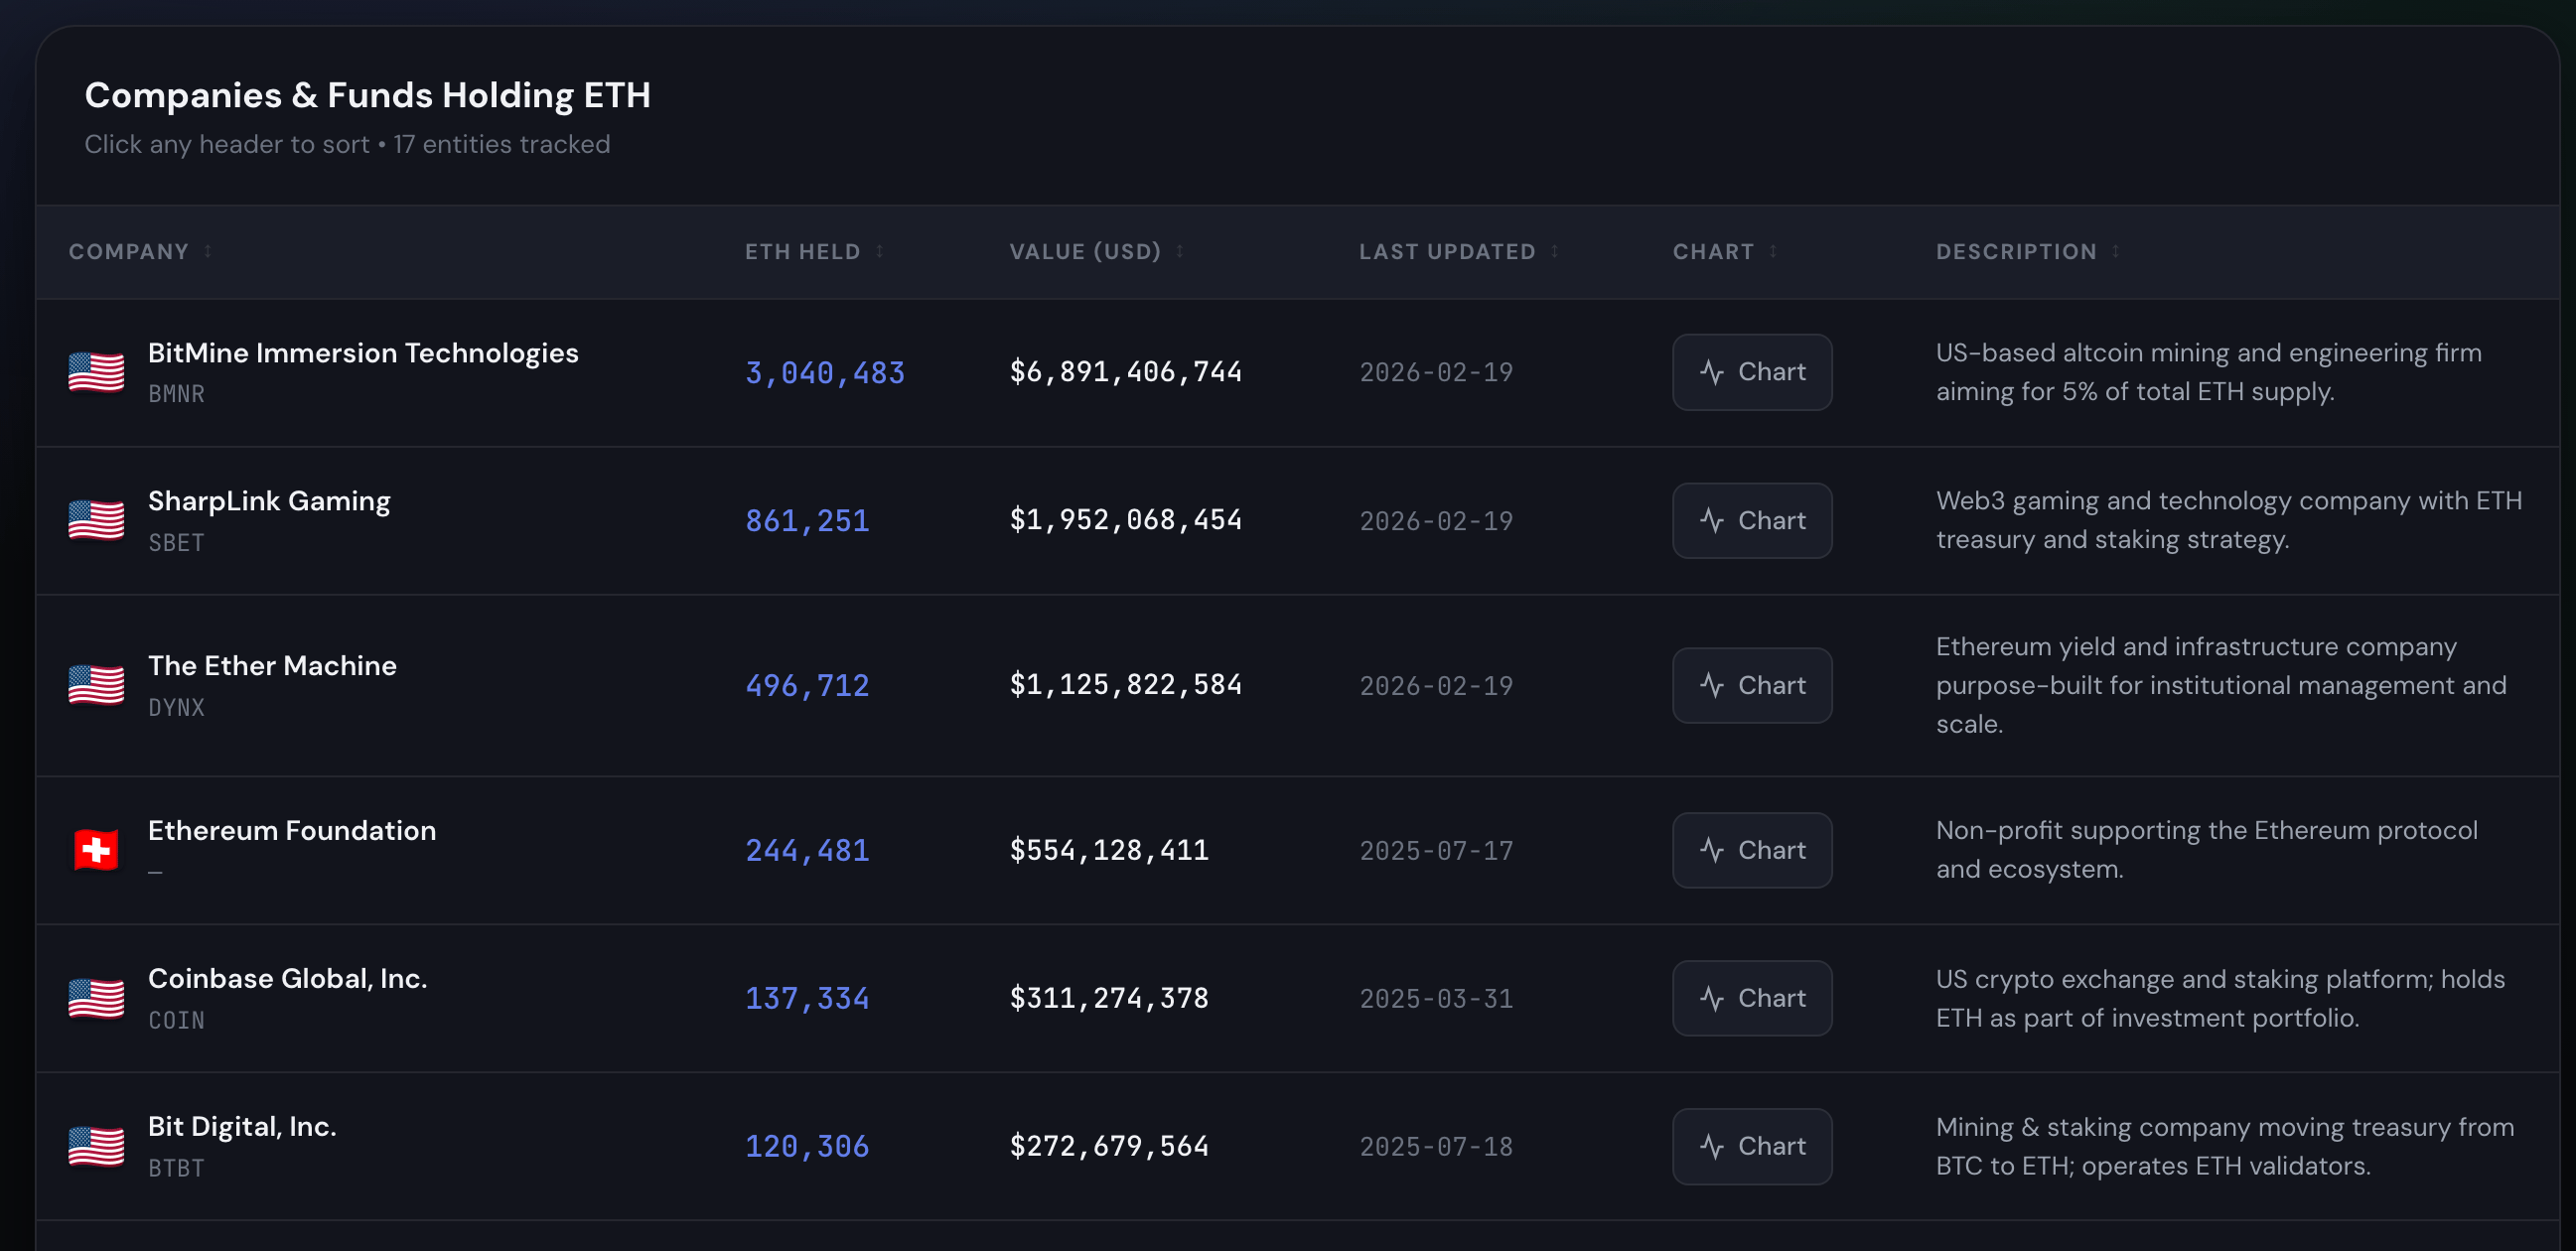This screenshot has width=2576, height=1251.
Task: Sort table by Value (USD) header
Action: pyautogui.click(x=1085, y=251)
